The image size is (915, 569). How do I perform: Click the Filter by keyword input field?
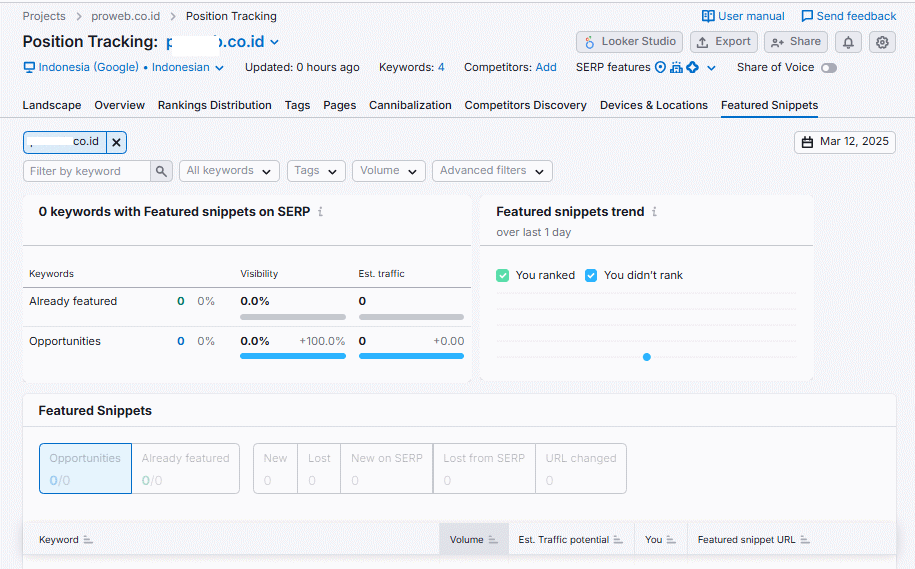(x=86, y=171)
